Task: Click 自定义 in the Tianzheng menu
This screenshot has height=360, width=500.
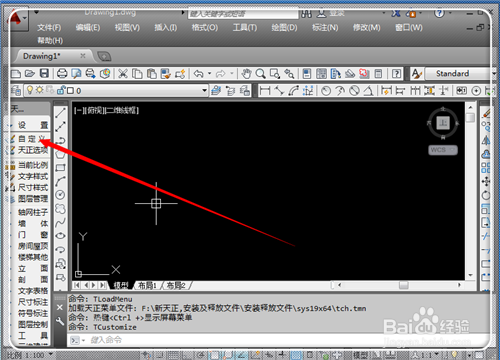Action: click(32, 139)
